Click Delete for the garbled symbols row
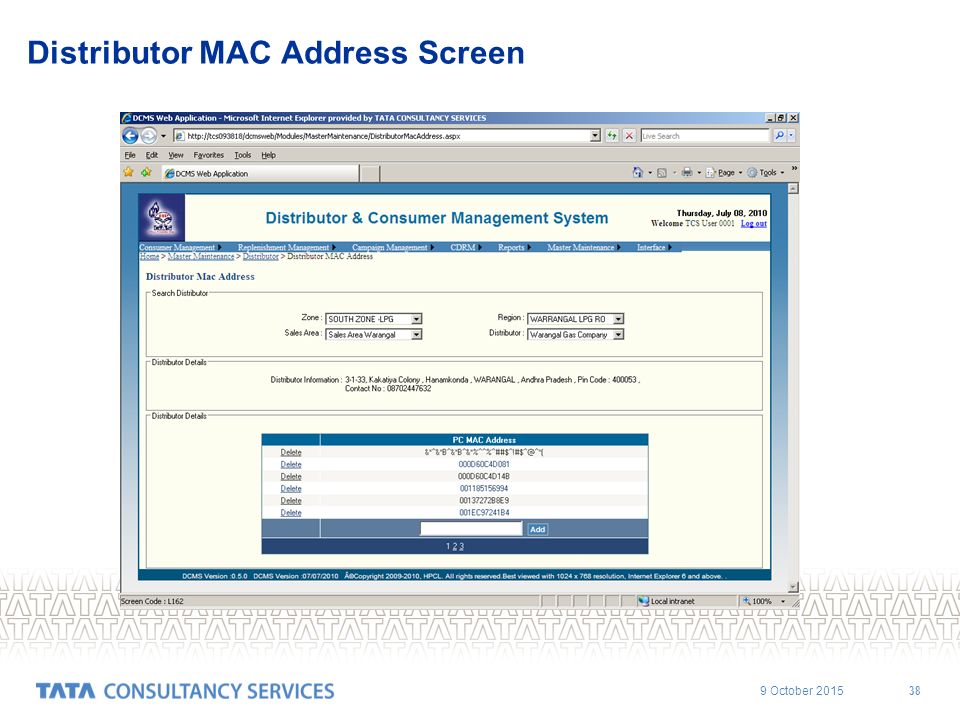 pyautogui.click(x=291, y=452)
